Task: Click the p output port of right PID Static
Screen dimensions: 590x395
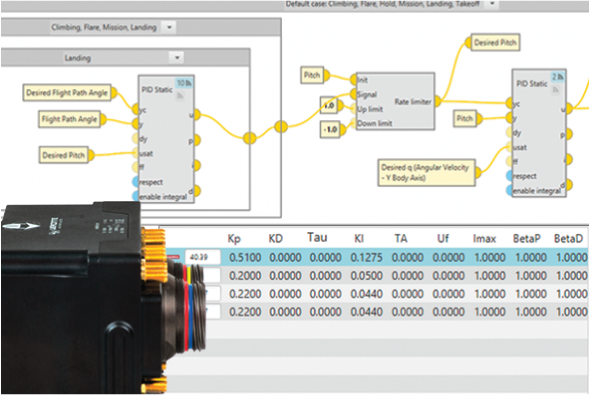Action: pos(569,134)
